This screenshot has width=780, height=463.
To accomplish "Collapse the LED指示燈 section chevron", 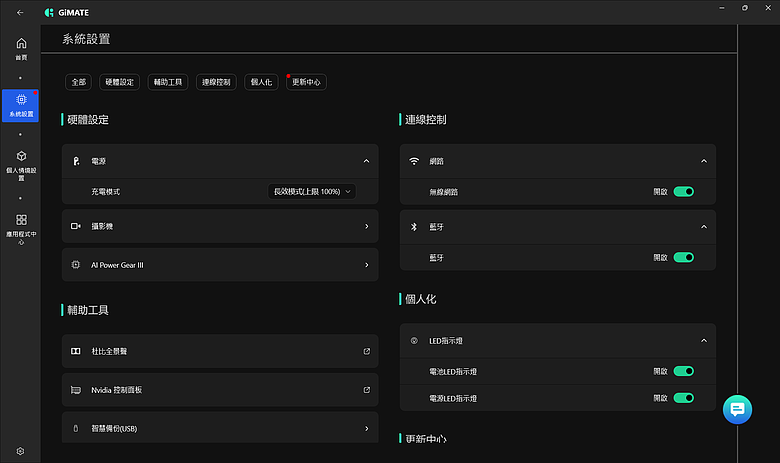I will coord(704,341).
